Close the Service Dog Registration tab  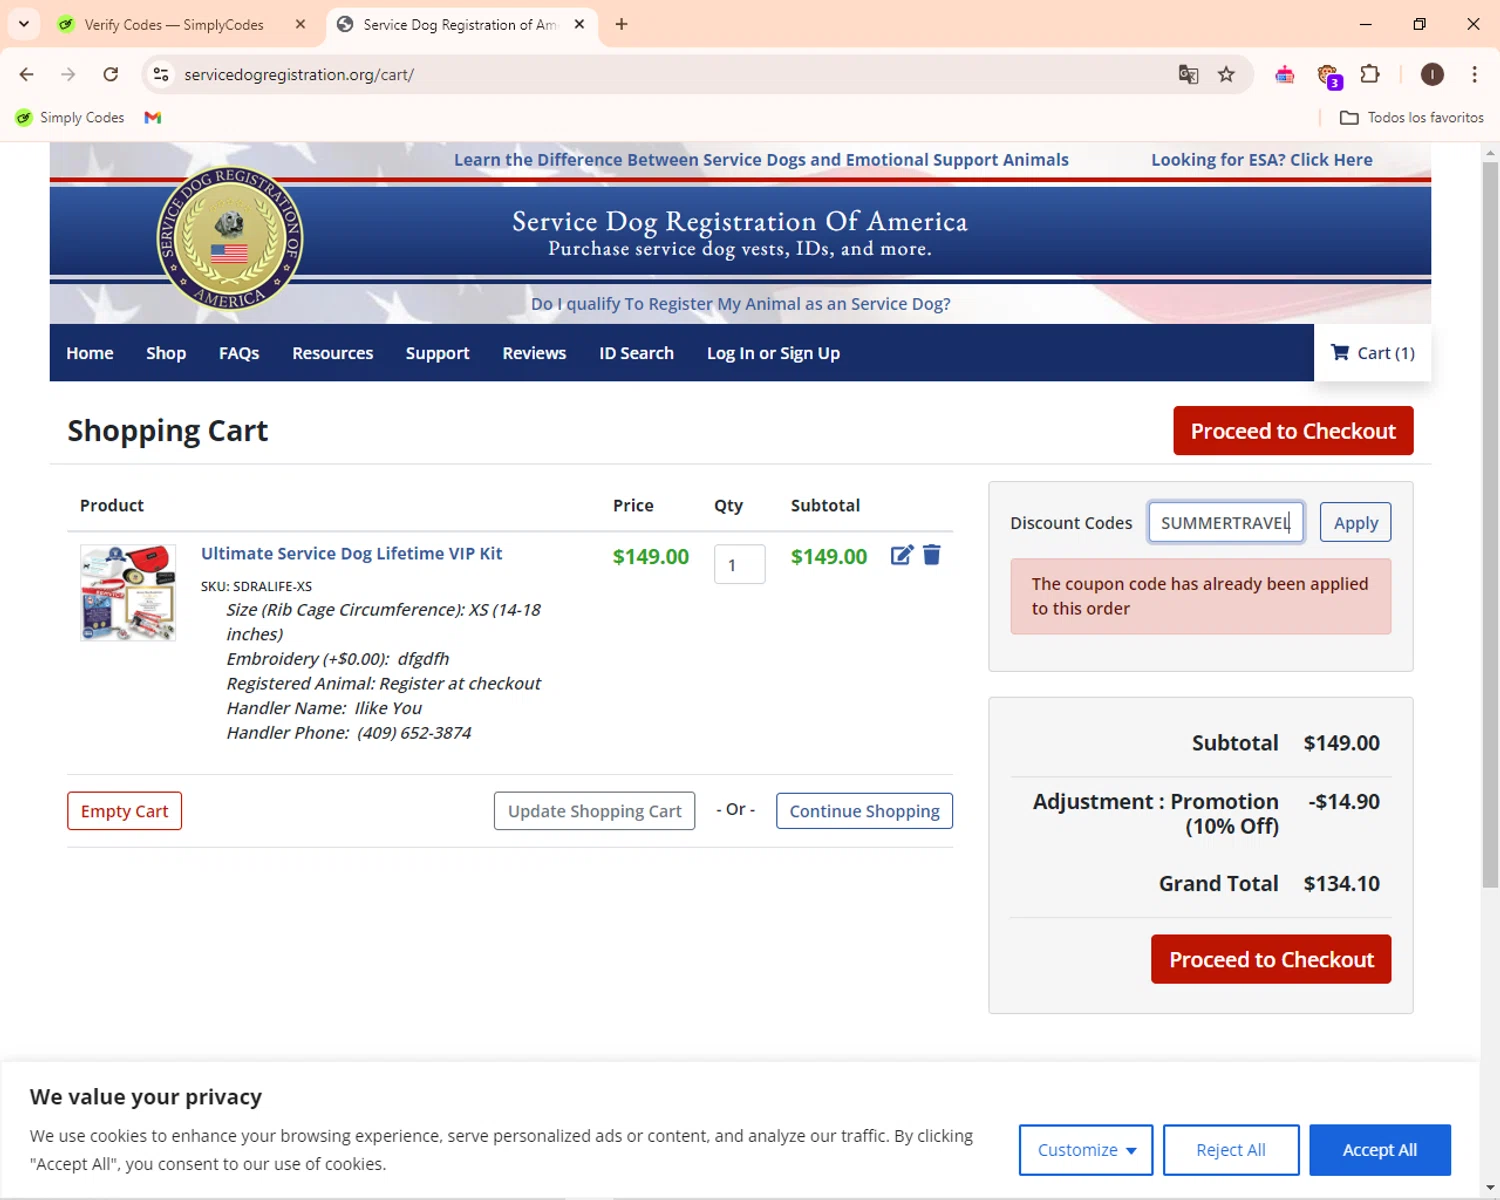[579, 24]
